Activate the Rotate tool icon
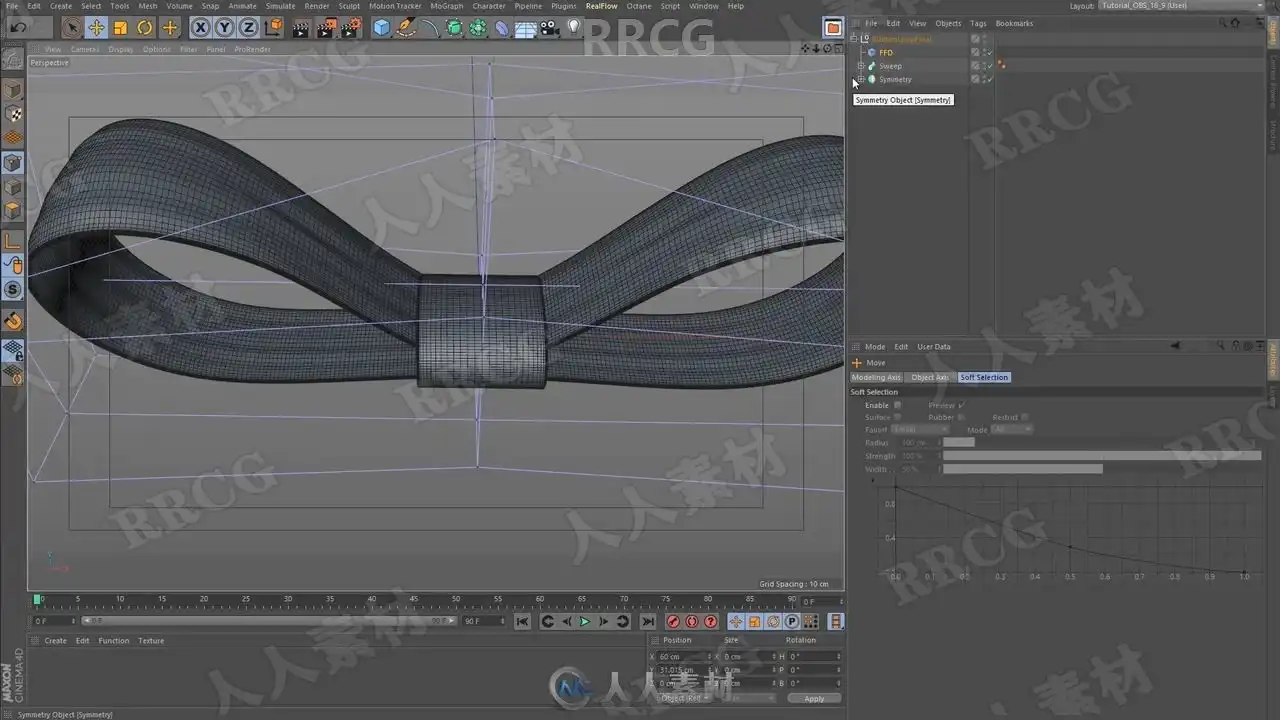 [x=145, y=28]
